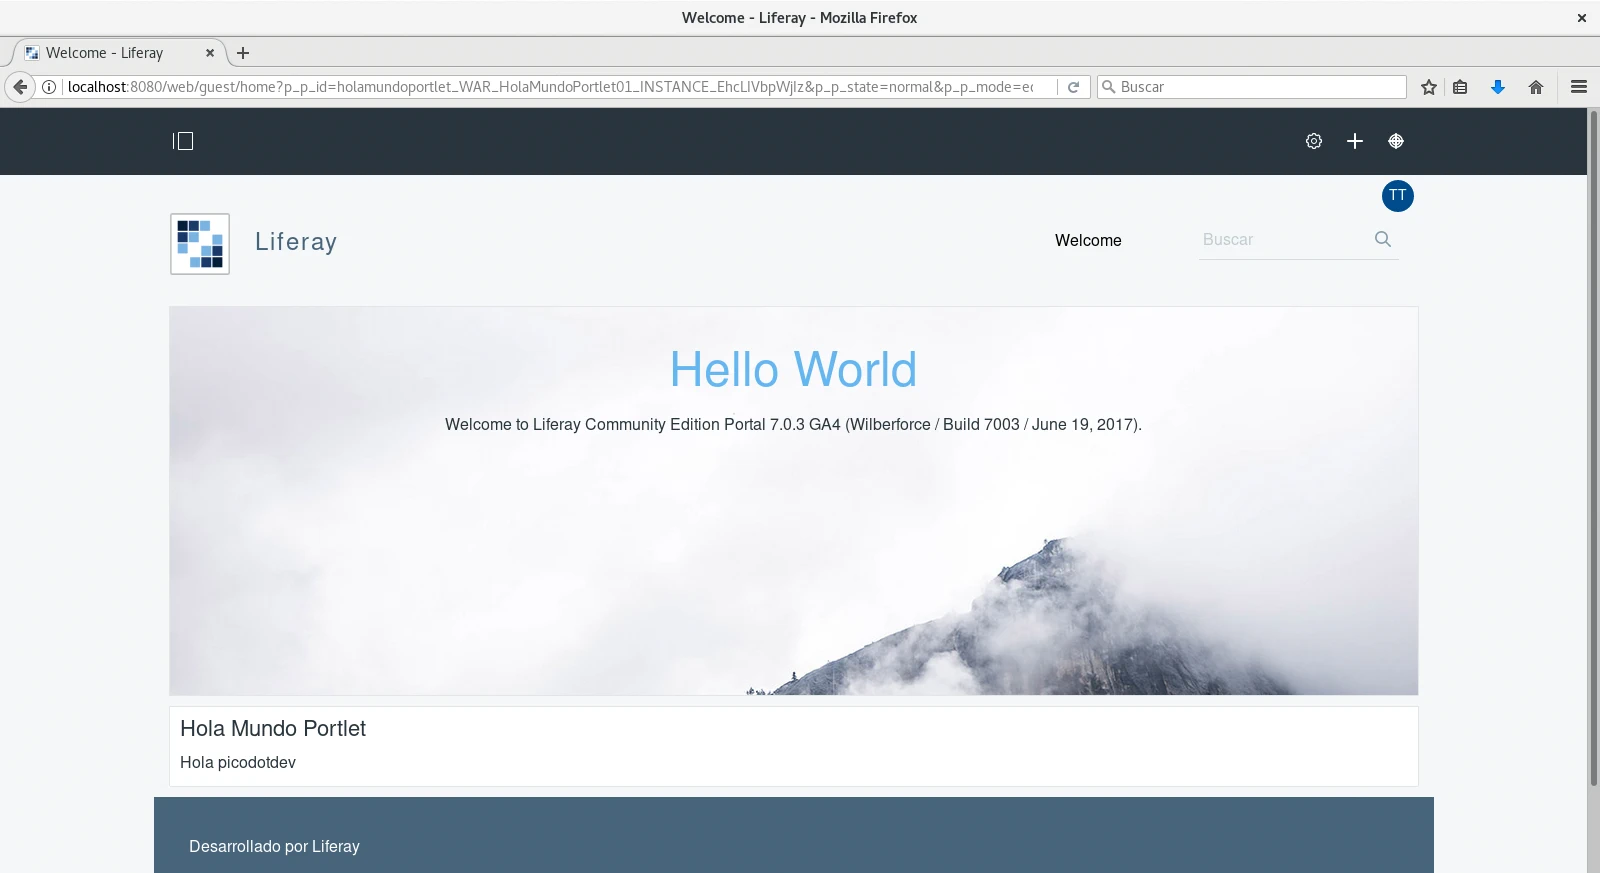This screenshot has height=873, width=1600.
Task: Show bookmarks list icon
Action: point(1460,87)
